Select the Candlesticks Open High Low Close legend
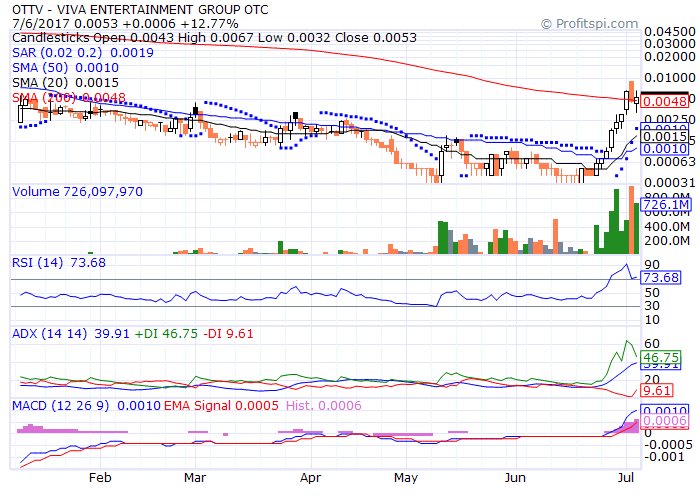The height and width of the screenshot is (500, 700). pyautogui.click(x=214, y=38)
